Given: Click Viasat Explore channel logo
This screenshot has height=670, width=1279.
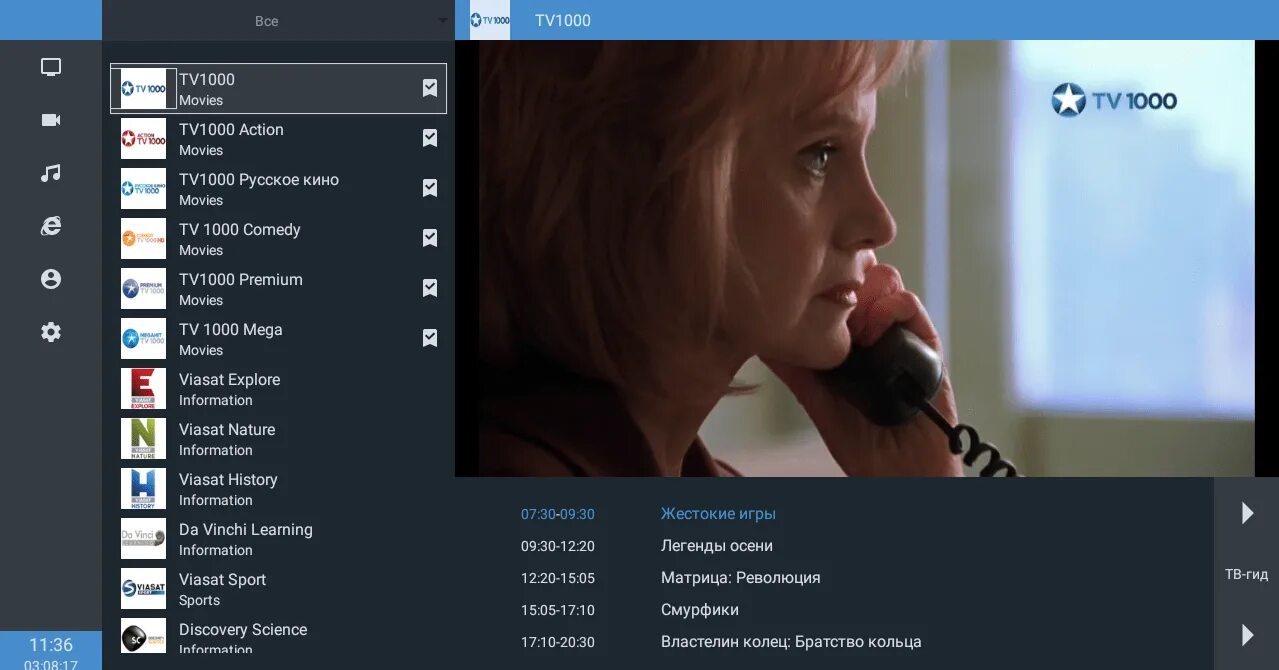Looking at the screenshot, I should [143, 389].
